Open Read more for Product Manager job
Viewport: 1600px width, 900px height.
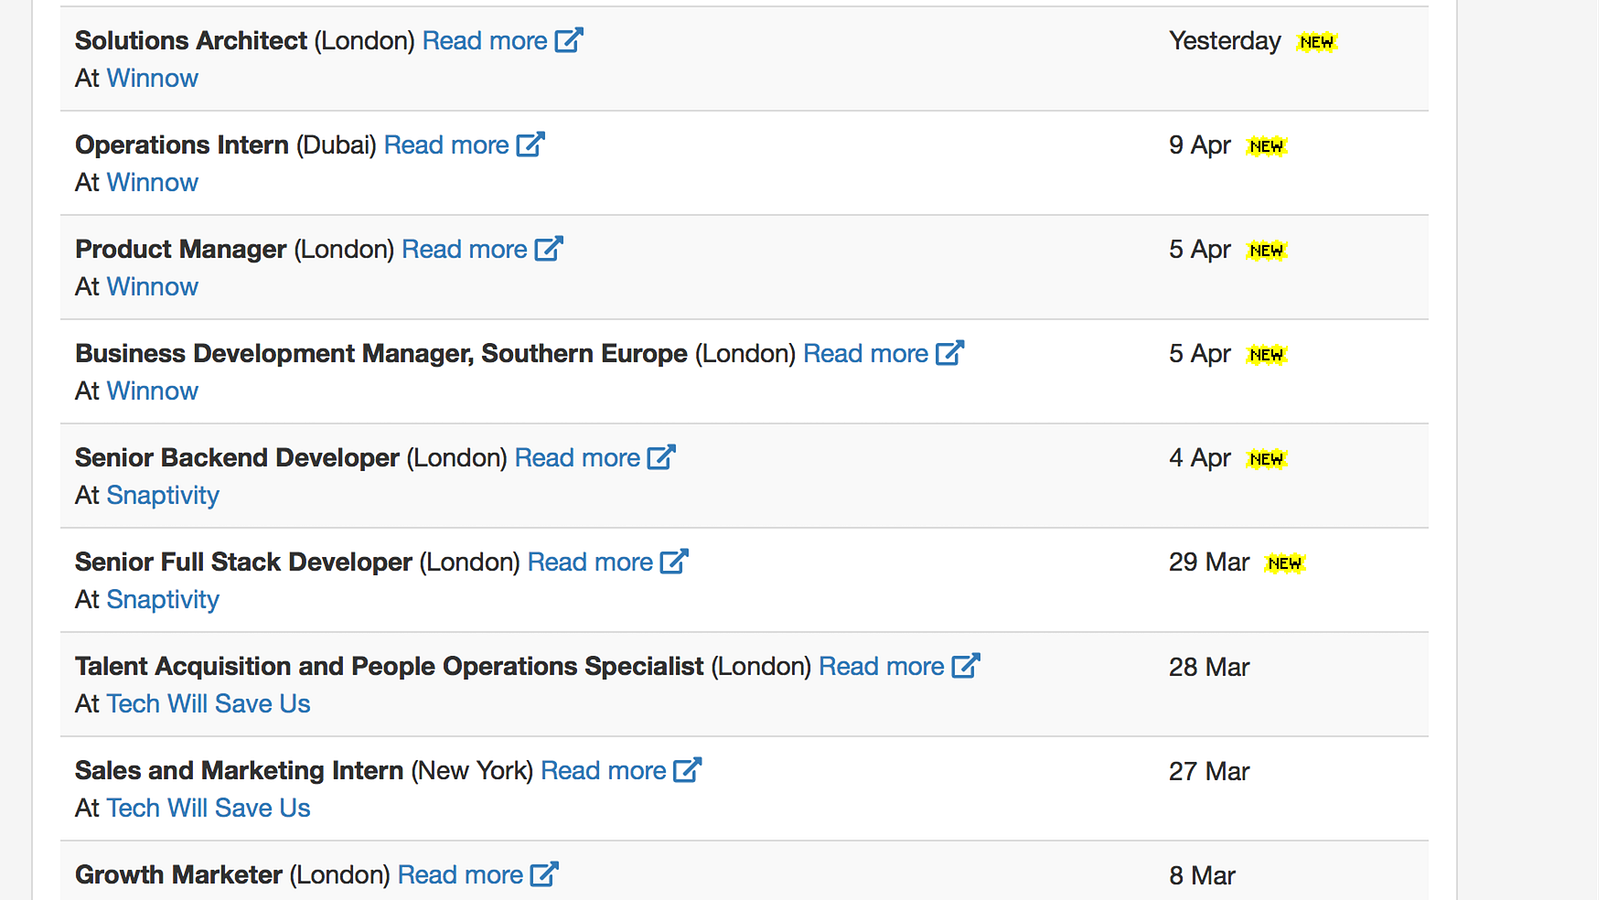[464, 249]
